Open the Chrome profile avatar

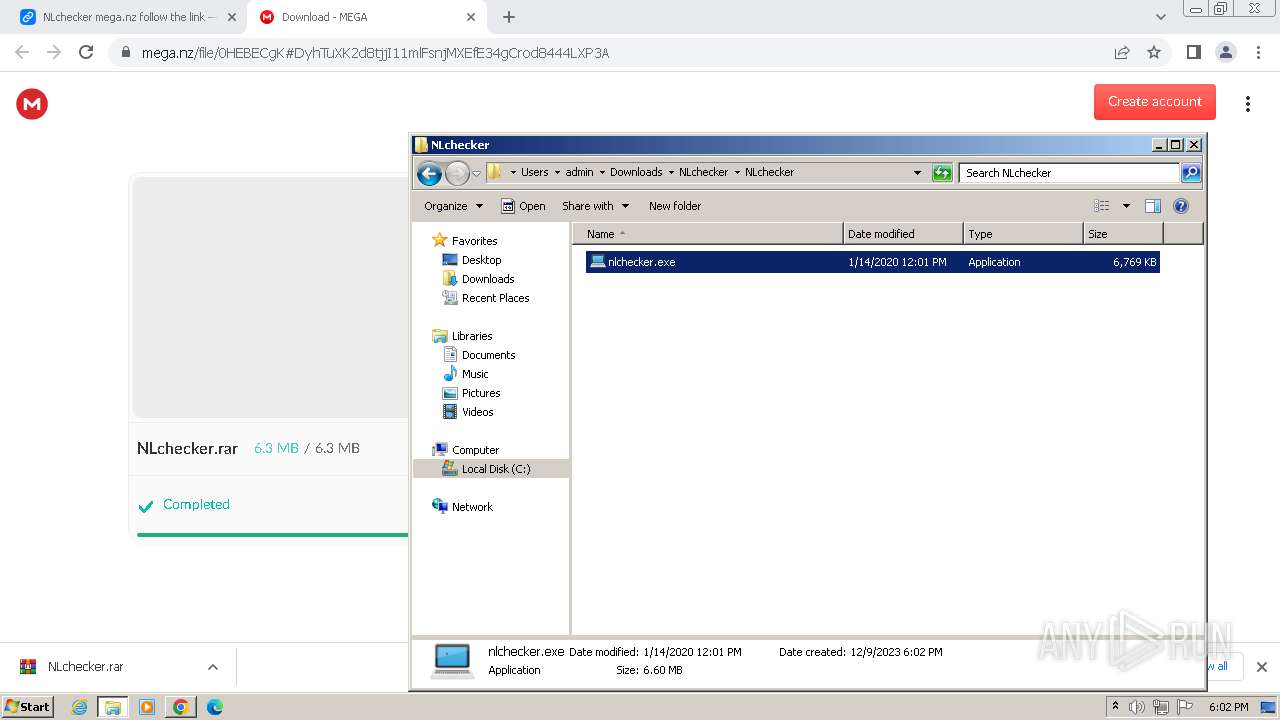point(1225,52)
